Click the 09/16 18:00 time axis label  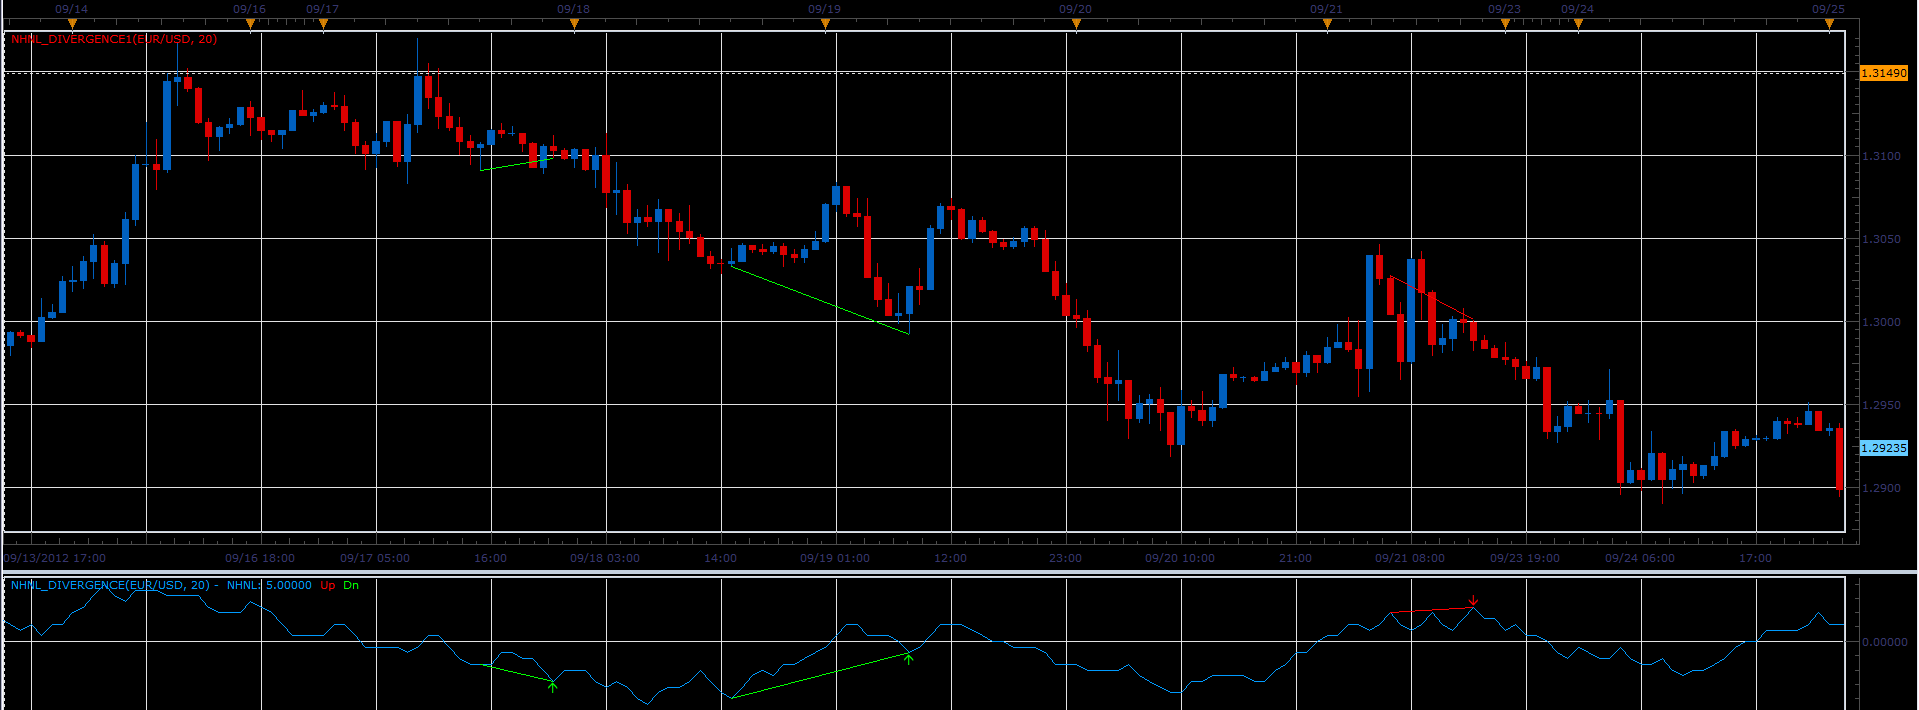point(260,558)
